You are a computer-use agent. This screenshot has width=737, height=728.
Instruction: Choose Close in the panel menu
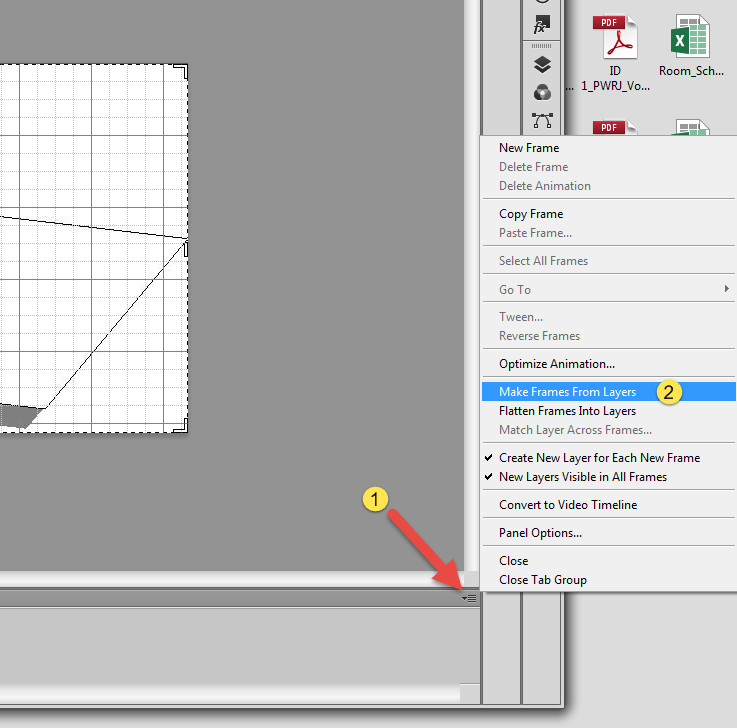point(608,561)
